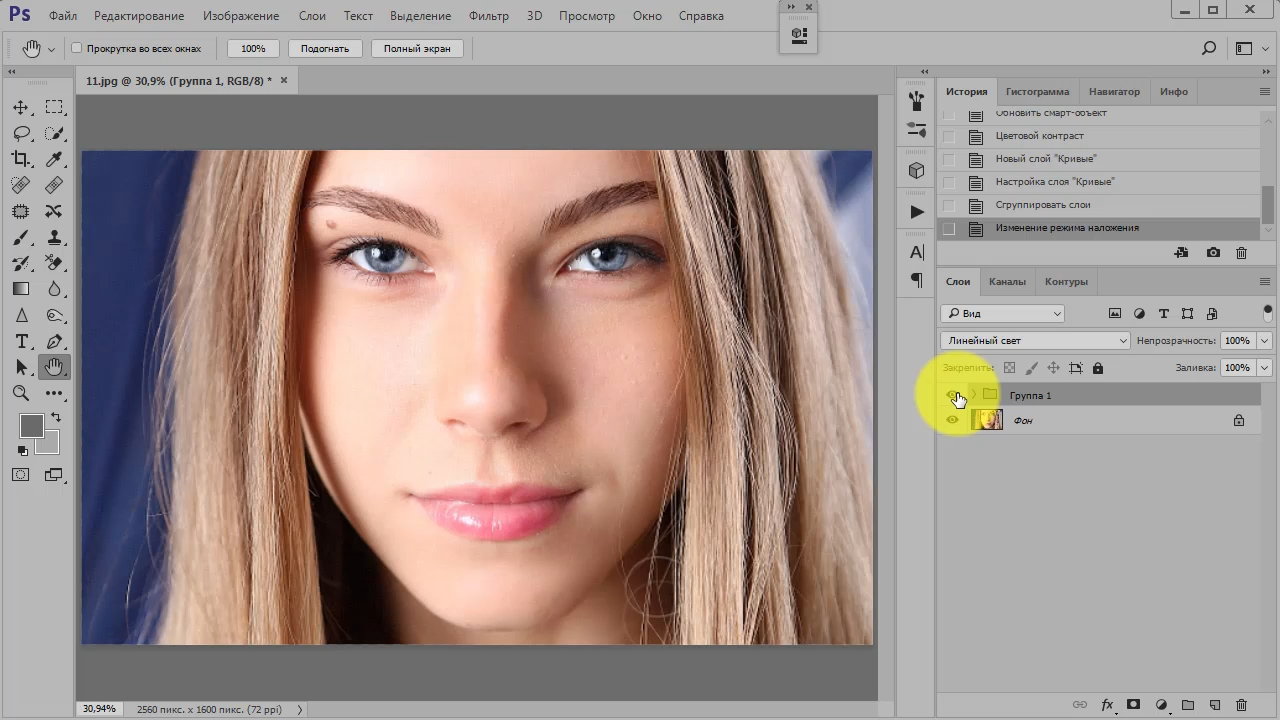Expand the Группа 1 folder chevron
Viewport: 1280px width, 720px height.
tap(974, 395)
